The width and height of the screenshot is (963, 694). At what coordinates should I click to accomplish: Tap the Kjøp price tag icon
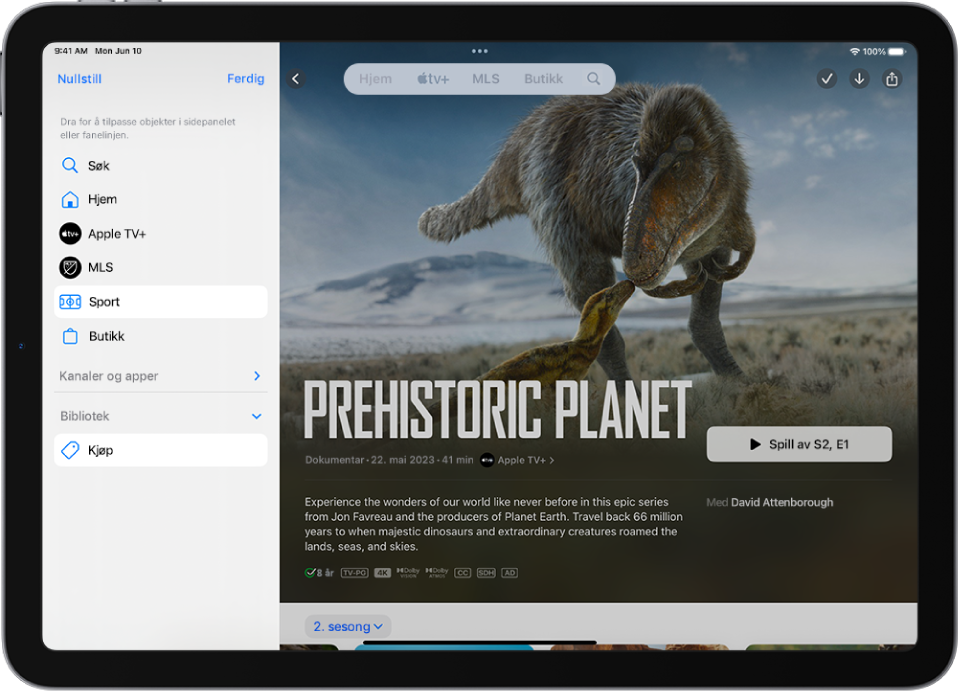pos(70,451)
